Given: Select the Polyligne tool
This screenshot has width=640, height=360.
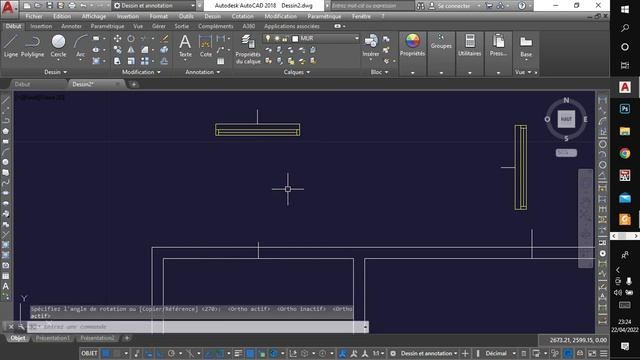Looking at the screenshot, I should click(x=32, y=46).
